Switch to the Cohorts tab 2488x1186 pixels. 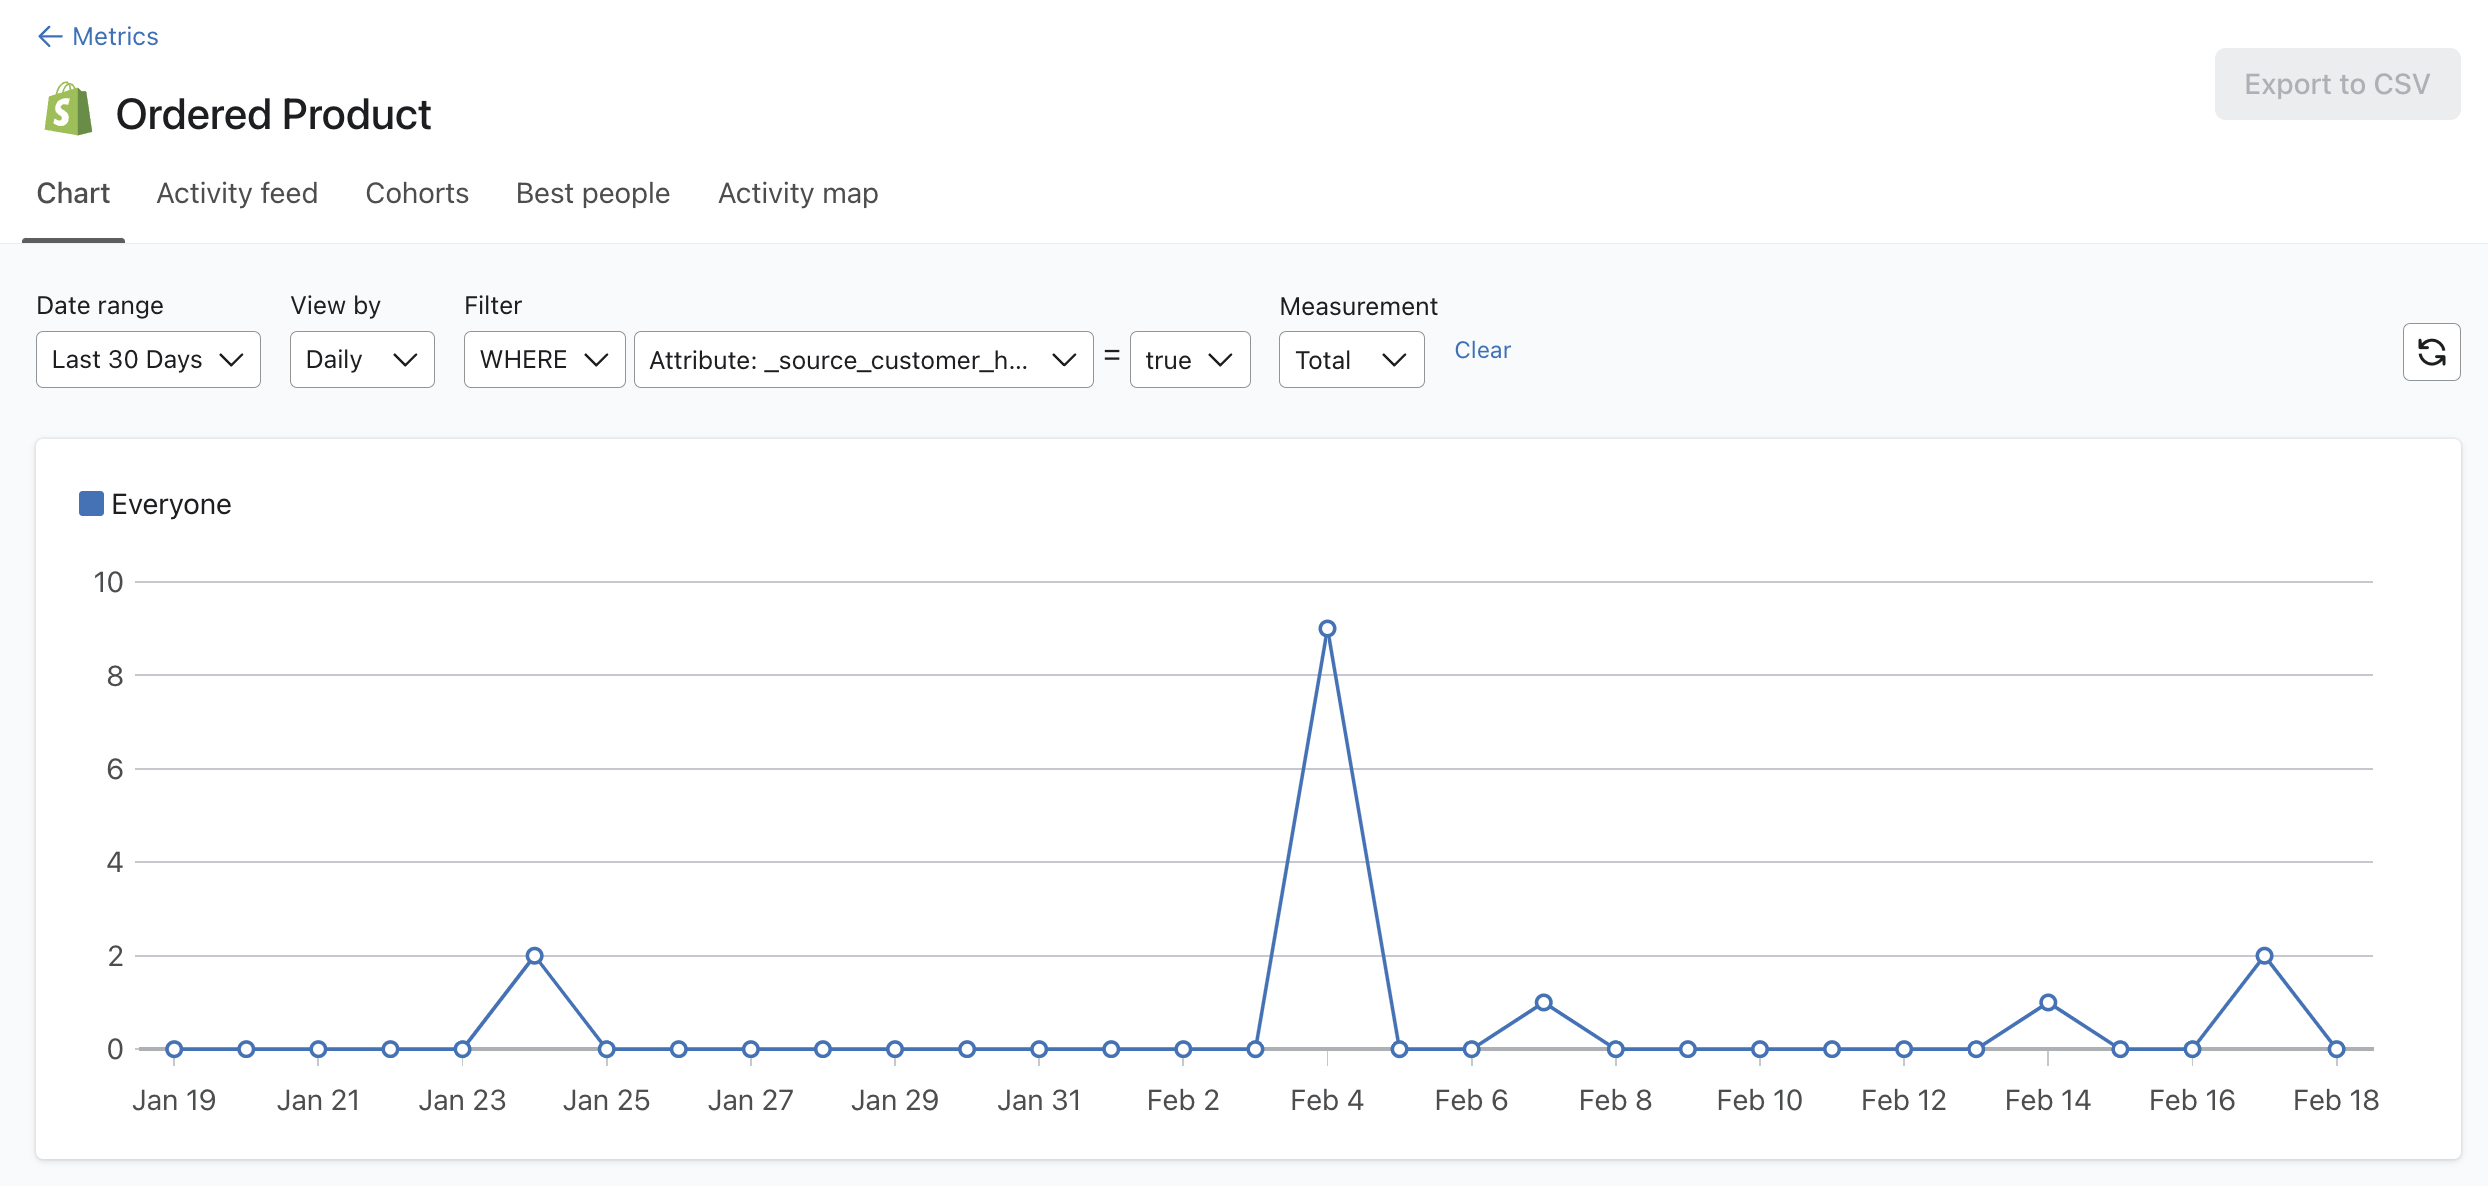[416, 194]
